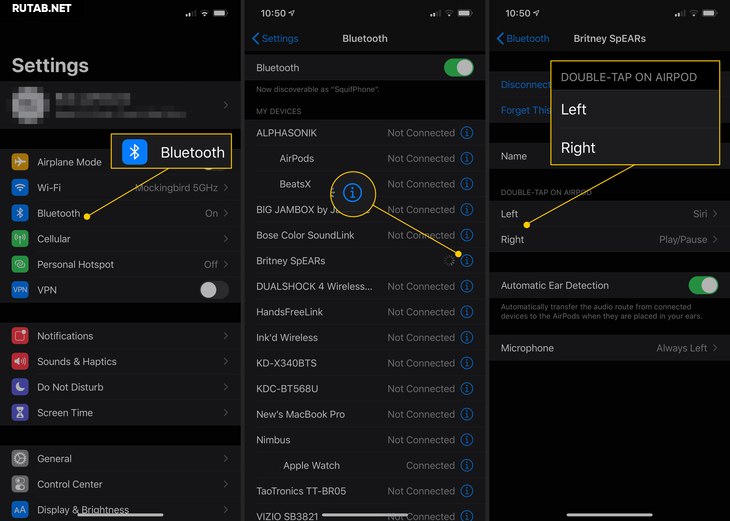Open info icon for Britney SpEARs
Screen dimensions: 730x521
[466, 261]
